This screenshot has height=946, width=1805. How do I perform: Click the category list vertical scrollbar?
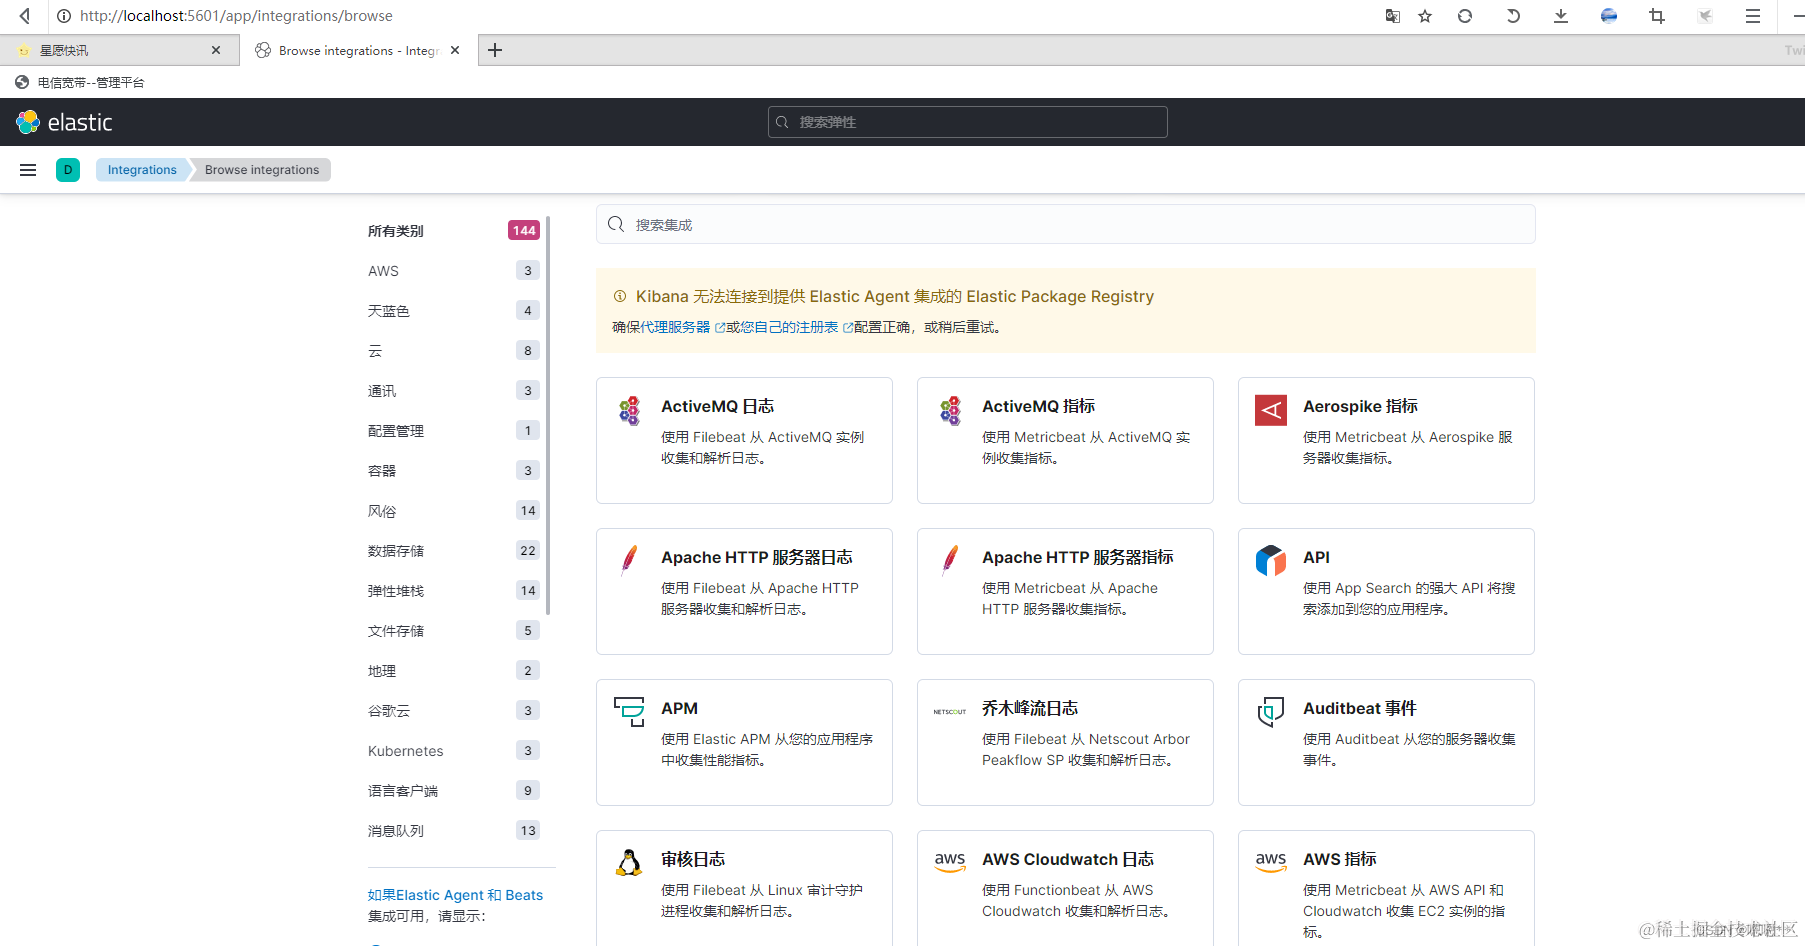pyautogui.click(x=549, y=416)
